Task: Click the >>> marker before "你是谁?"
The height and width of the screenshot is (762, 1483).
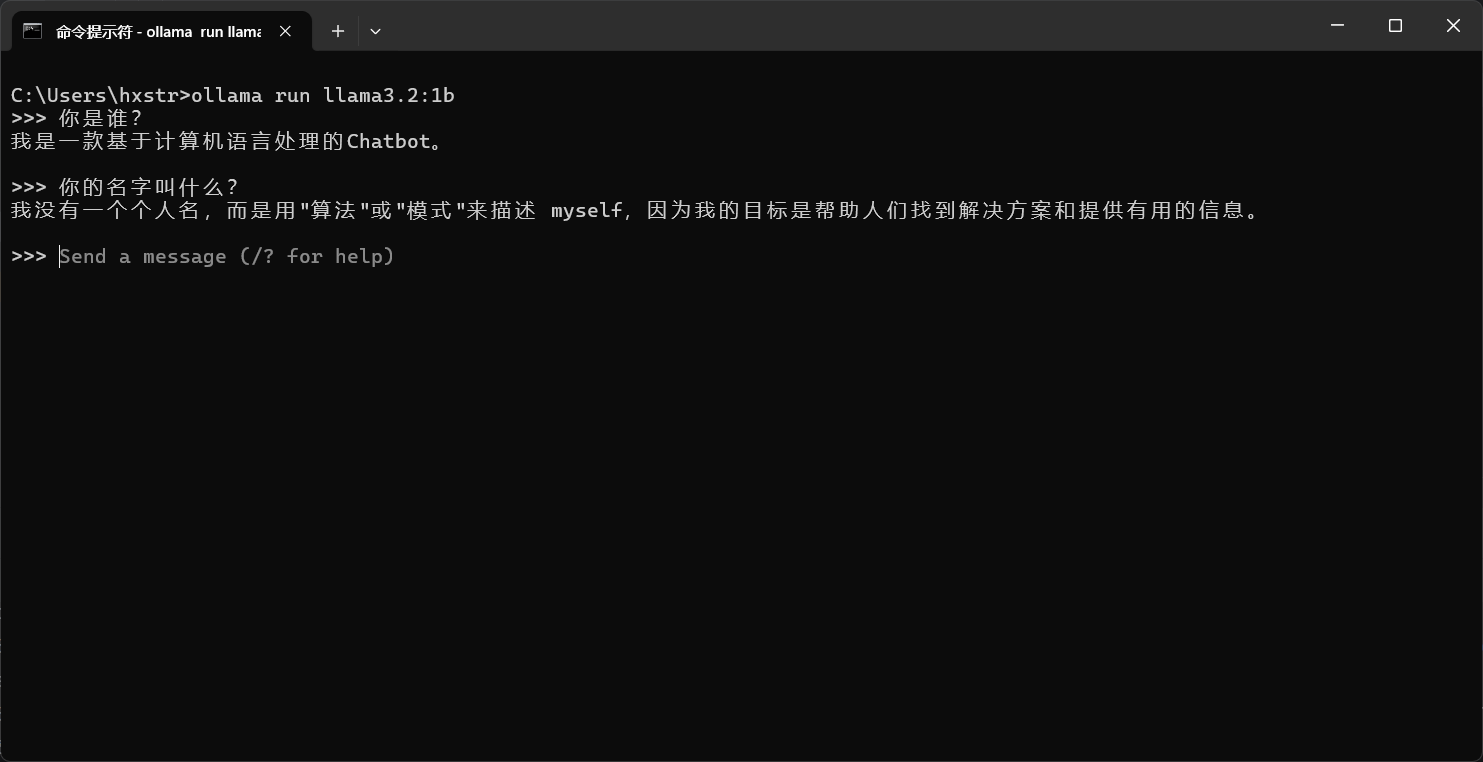Action: pyautogui.click(x=29, y=118)
